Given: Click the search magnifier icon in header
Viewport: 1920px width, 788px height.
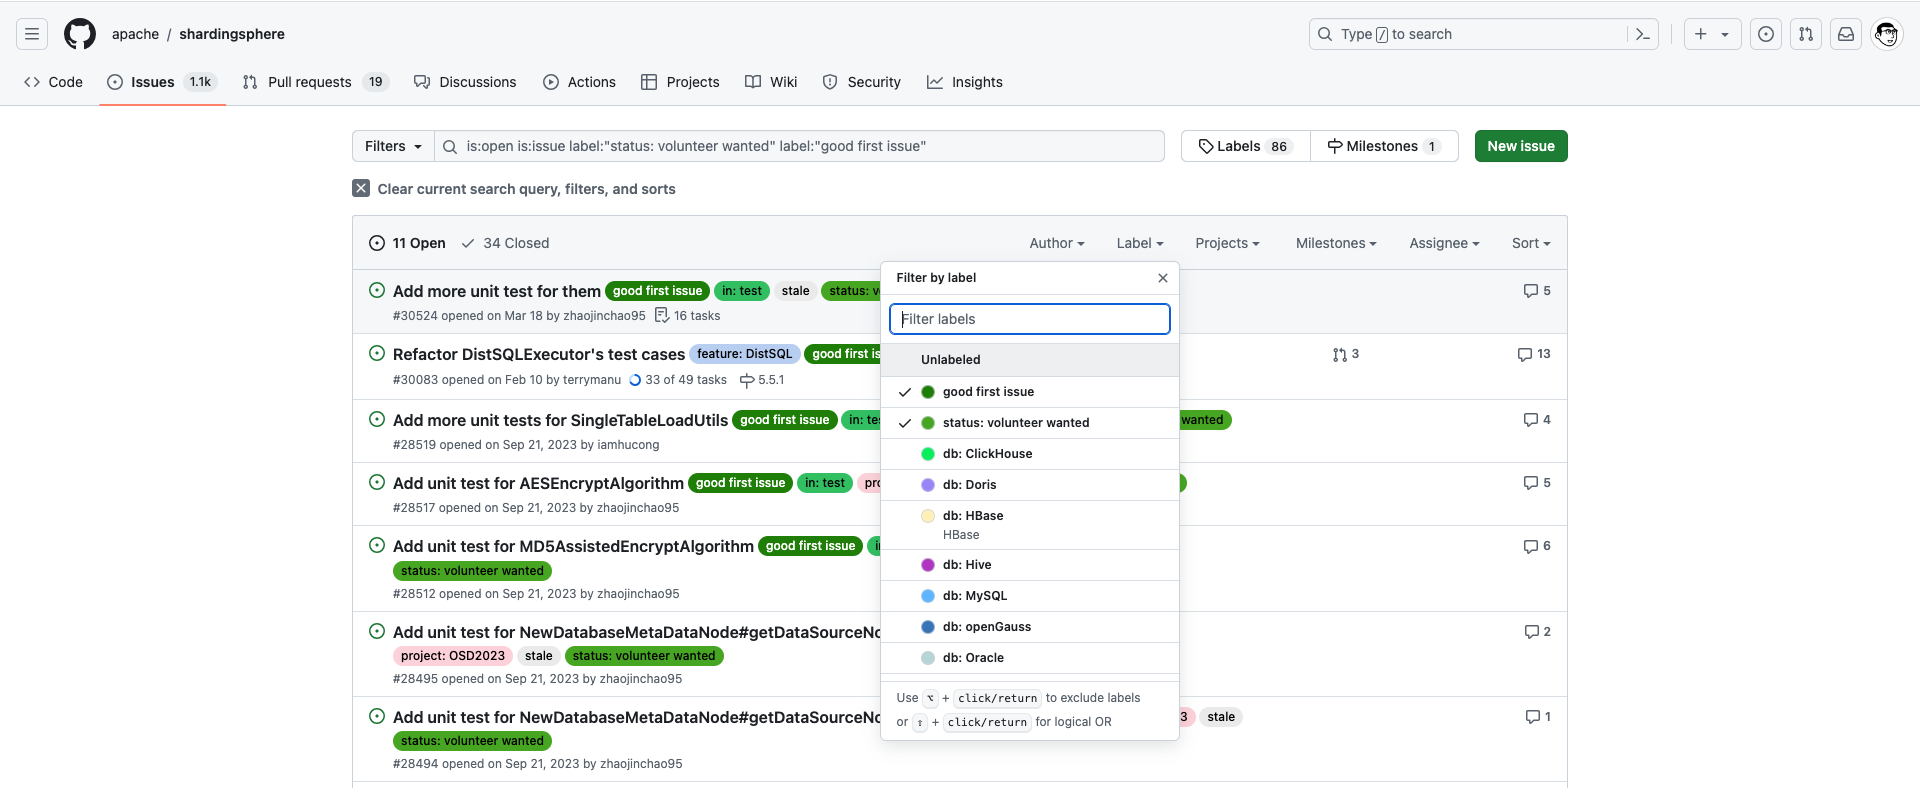Looking at the screenshot, I should (x=1325, y=34).
